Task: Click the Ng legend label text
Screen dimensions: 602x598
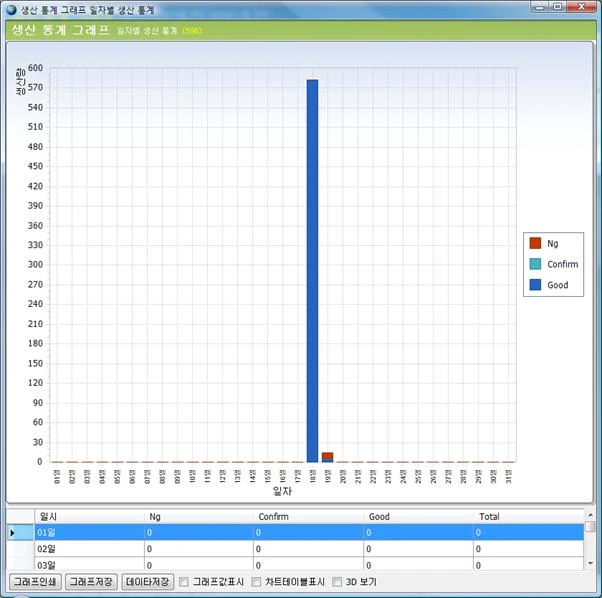Action: pyautogui.click(x=552, y=243)
